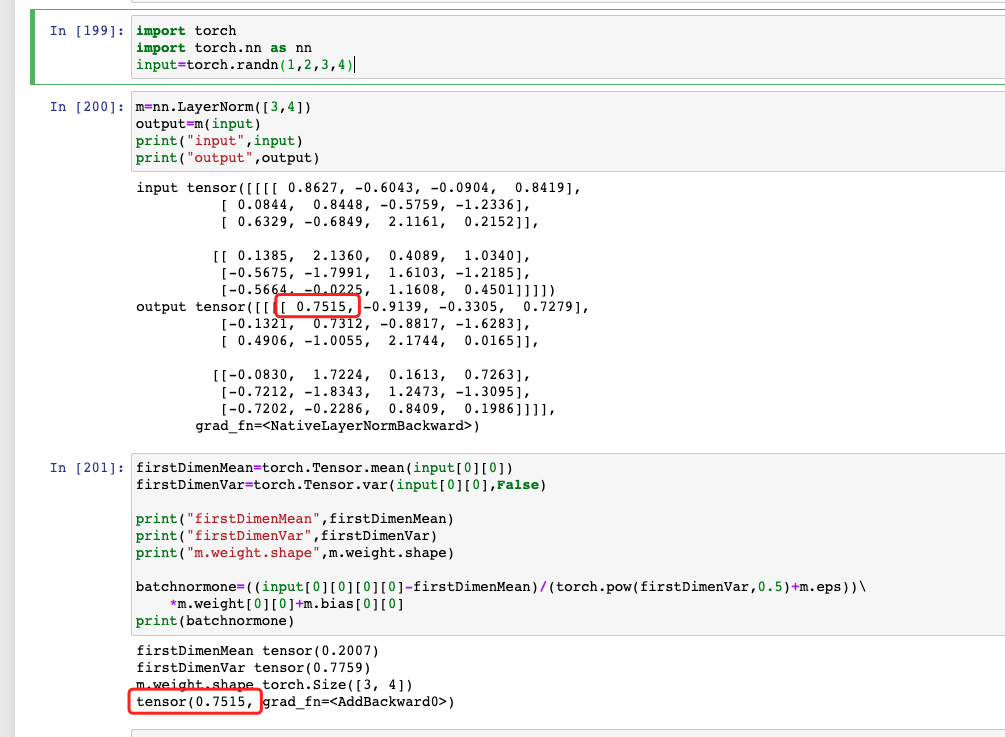Click the 'input tensor' first output row

pos(360,187)
